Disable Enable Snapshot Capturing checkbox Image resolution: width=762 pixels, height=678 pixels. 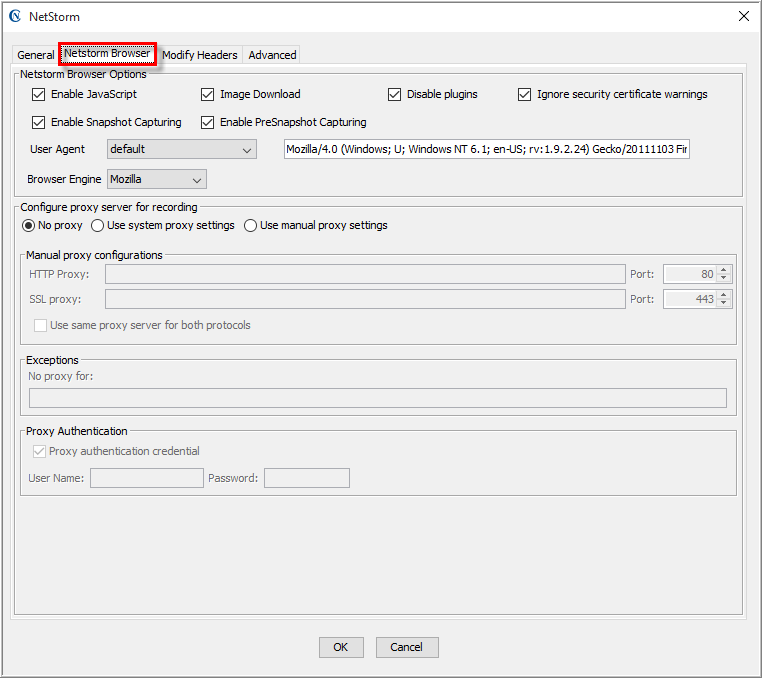coord(38,122)
